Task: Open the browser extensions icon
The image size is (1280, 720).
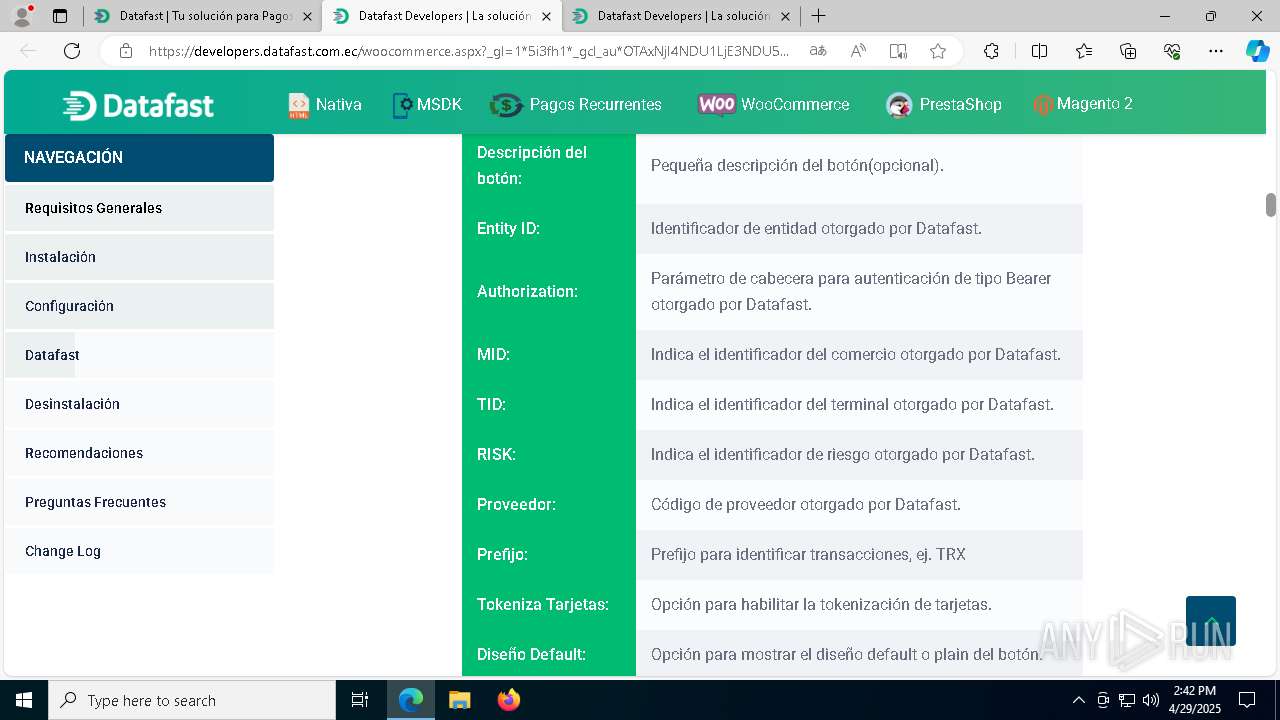Action: pos(991,51)
